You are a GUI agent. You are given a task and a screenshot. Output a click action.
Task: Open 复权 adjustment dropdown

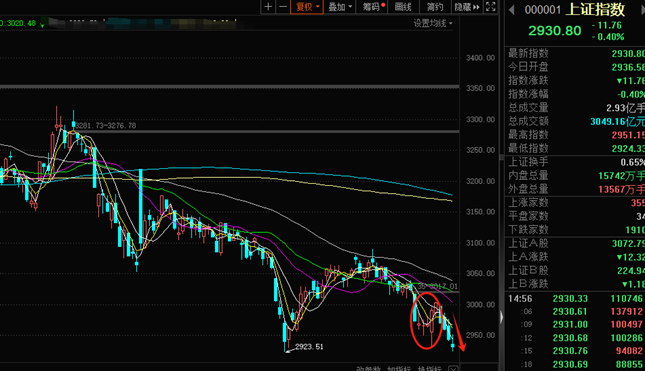(307, 7)
